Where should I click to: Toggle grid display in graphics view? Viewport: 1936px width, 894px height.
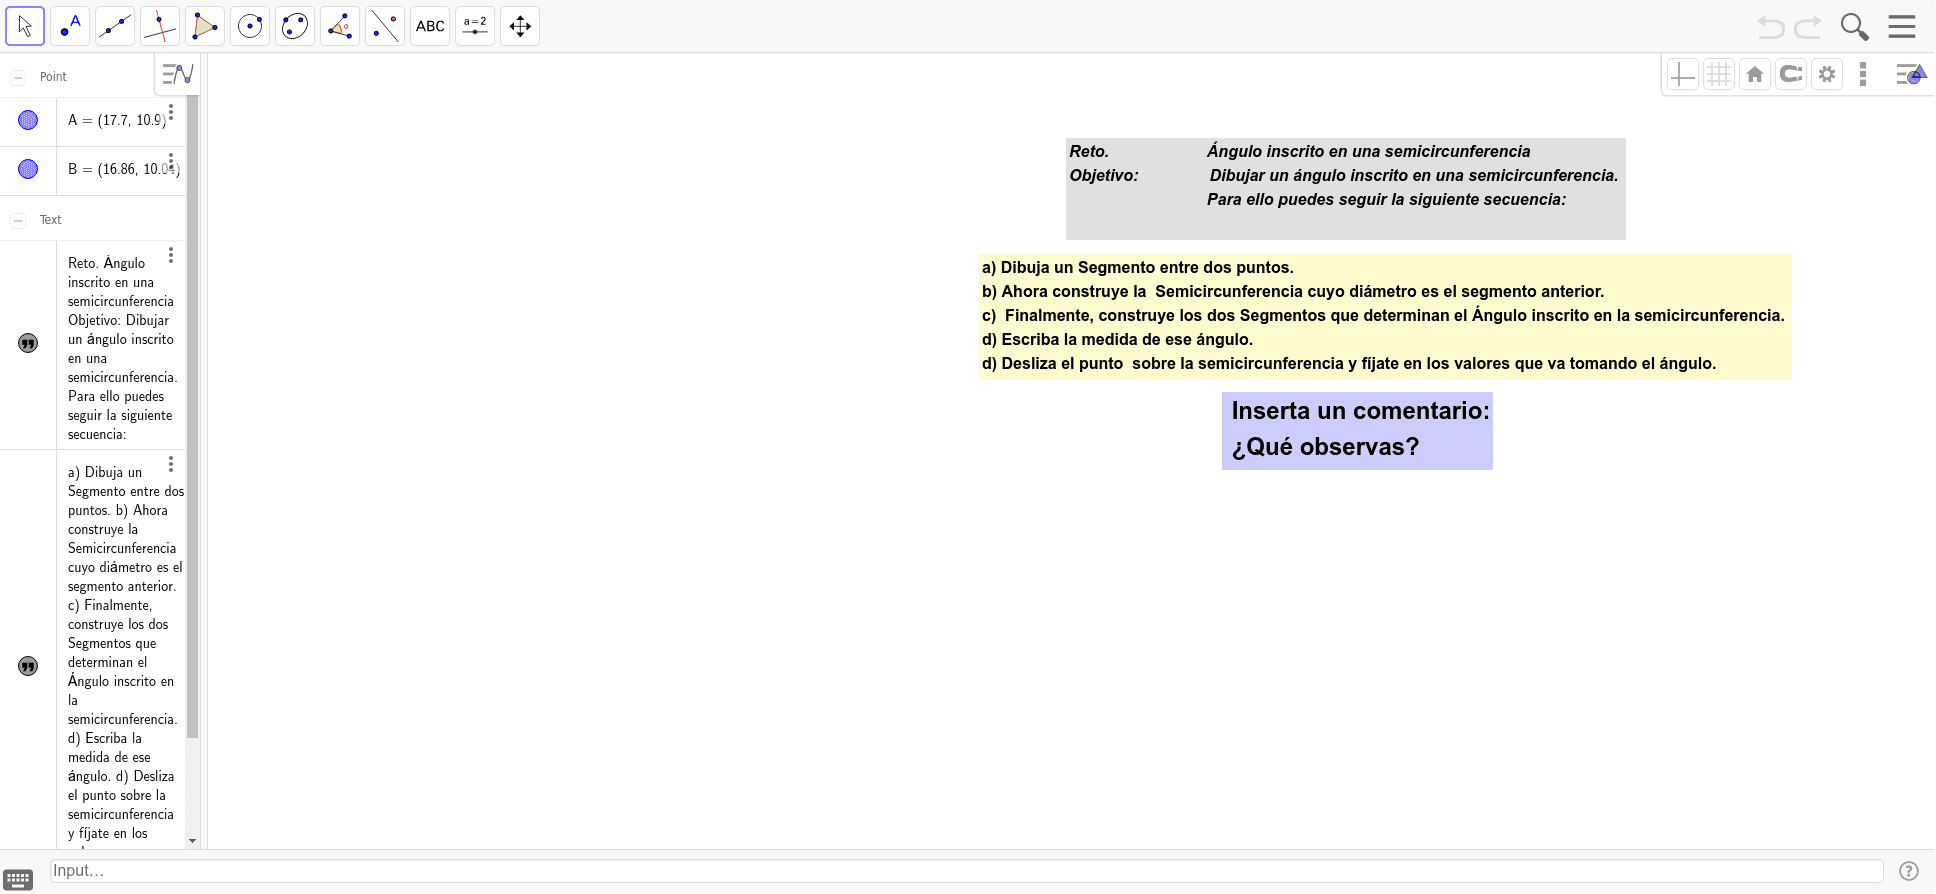tap(1719, 74)
